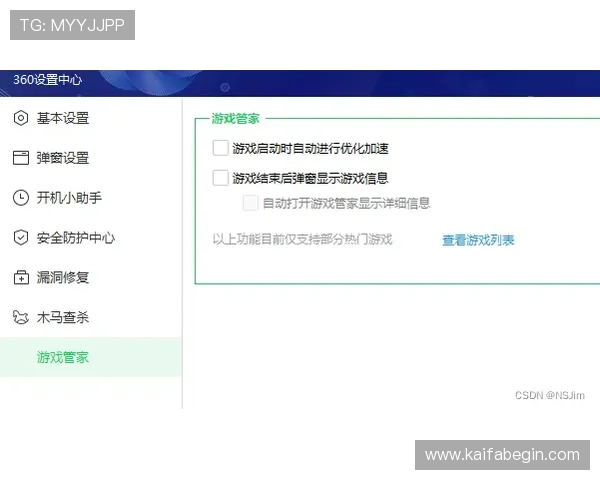The image size is (600, 480).
Task: Select 开机小助手 in the sidebar
Action: 91,198
